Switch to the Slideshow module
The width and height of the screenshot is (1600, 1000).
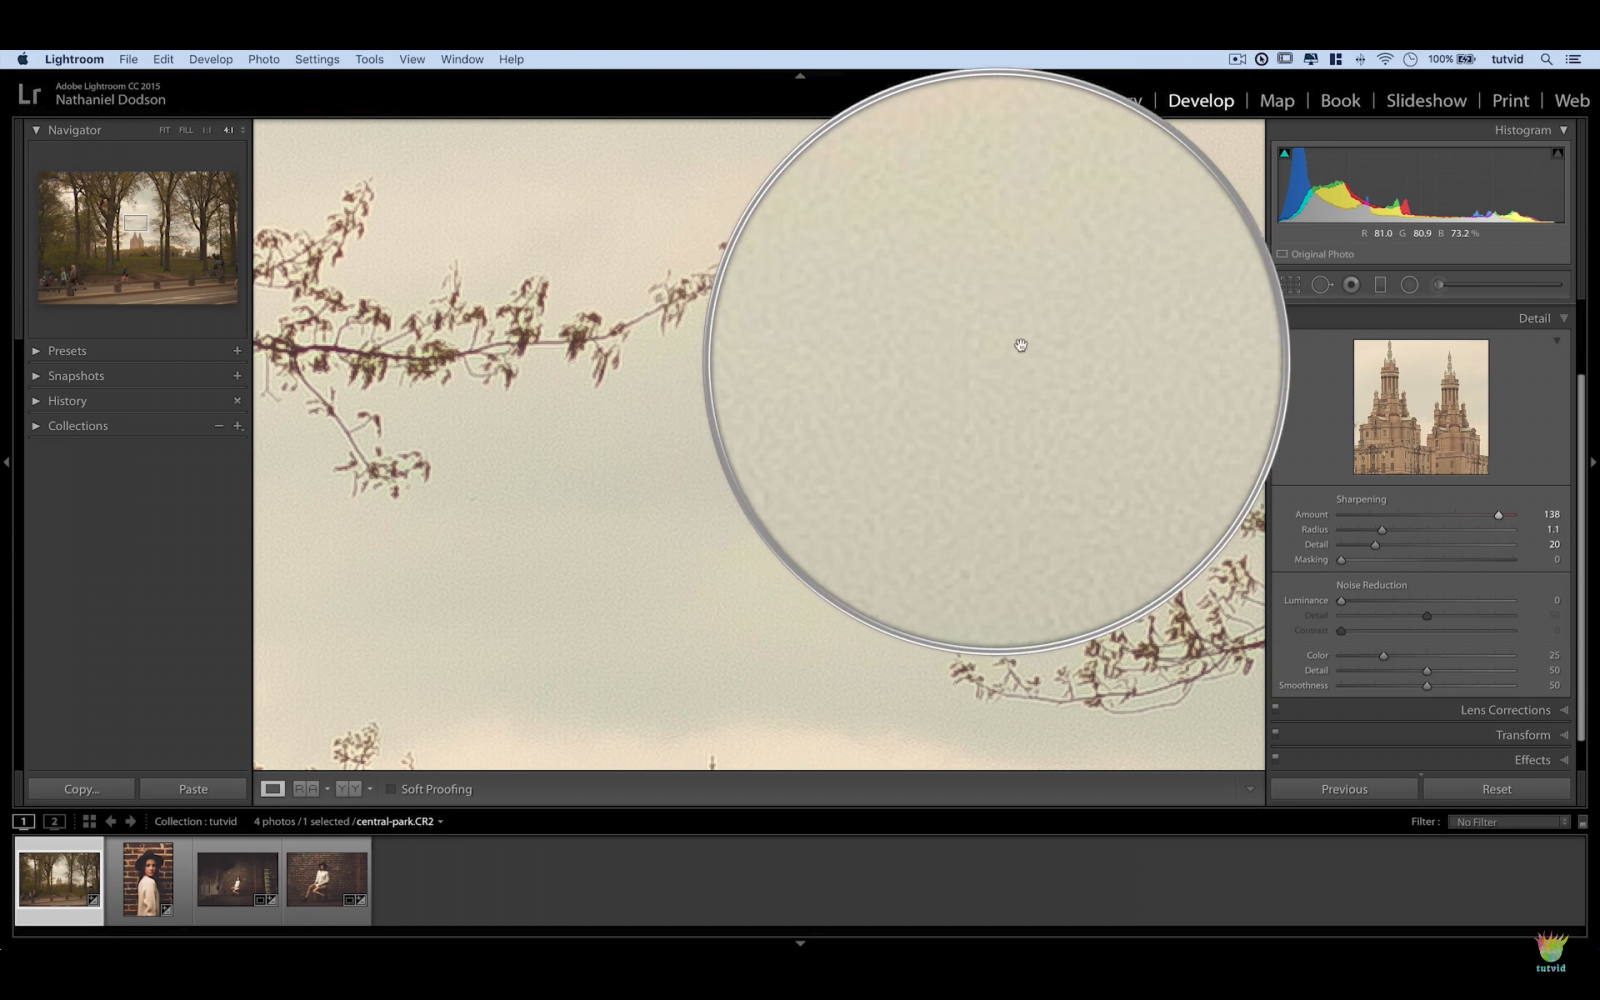point(1426,100)
